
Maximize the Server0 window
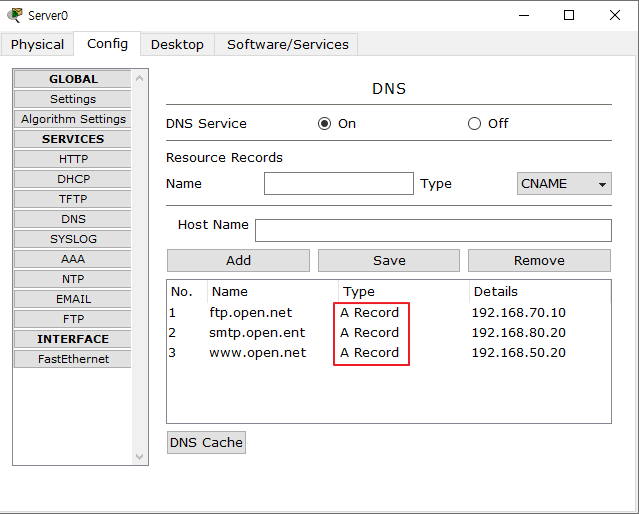tap(569, 15)
